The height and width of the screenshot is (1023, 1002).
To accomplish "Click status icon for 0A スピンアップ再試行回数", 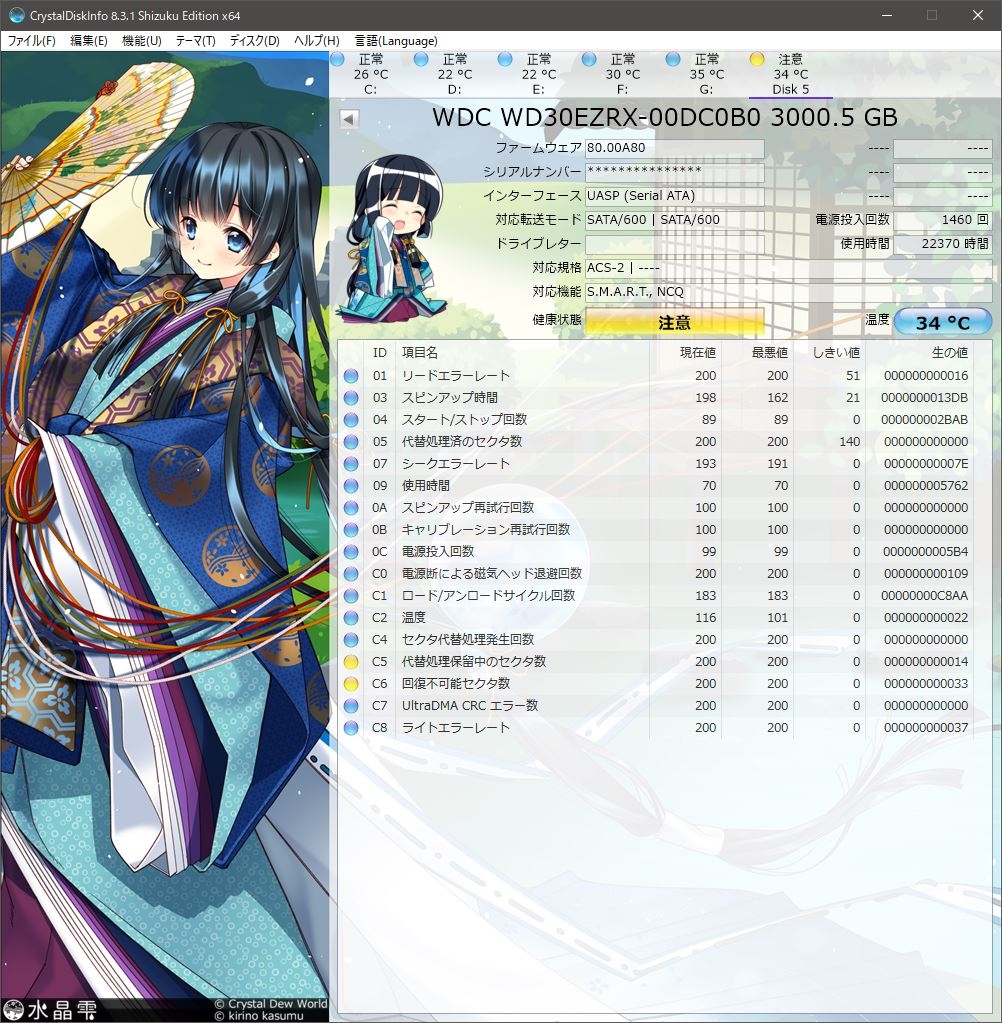I will pyautogui.click(x=351, y=508).
